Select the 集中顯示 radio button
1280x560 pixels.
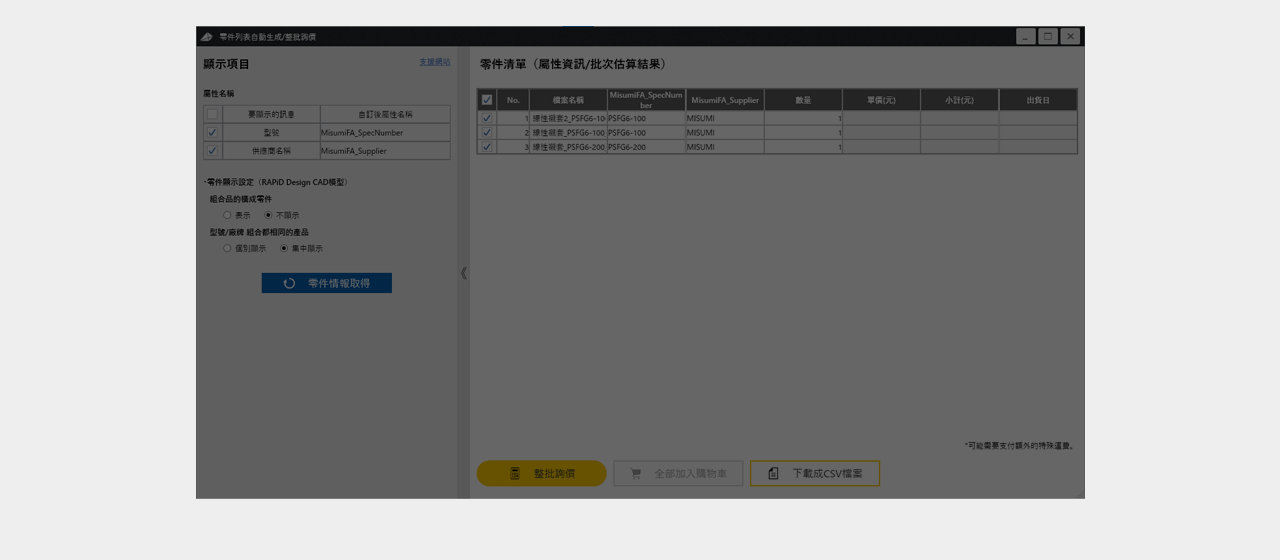click(284, 248)
